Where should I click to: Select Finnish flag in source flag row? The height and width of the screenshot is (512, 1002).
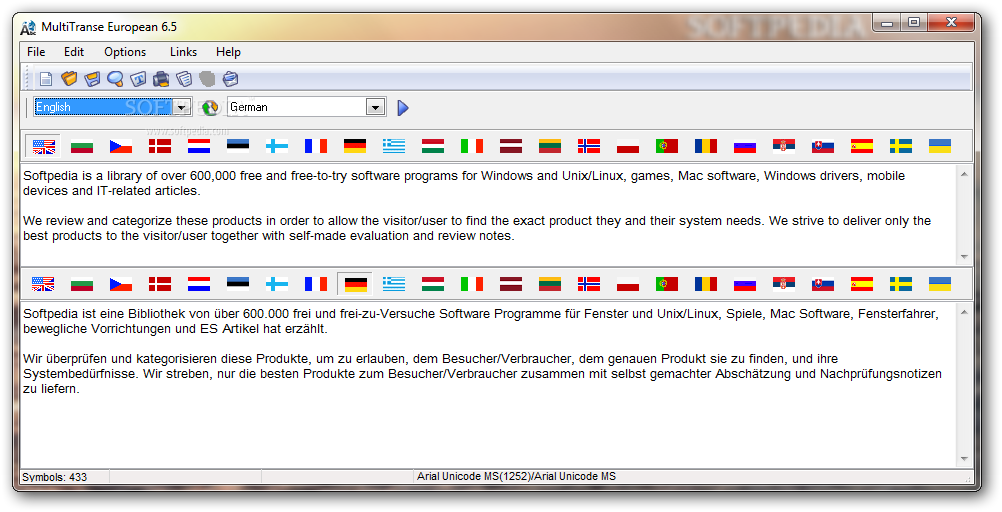(x=277, y=146)
